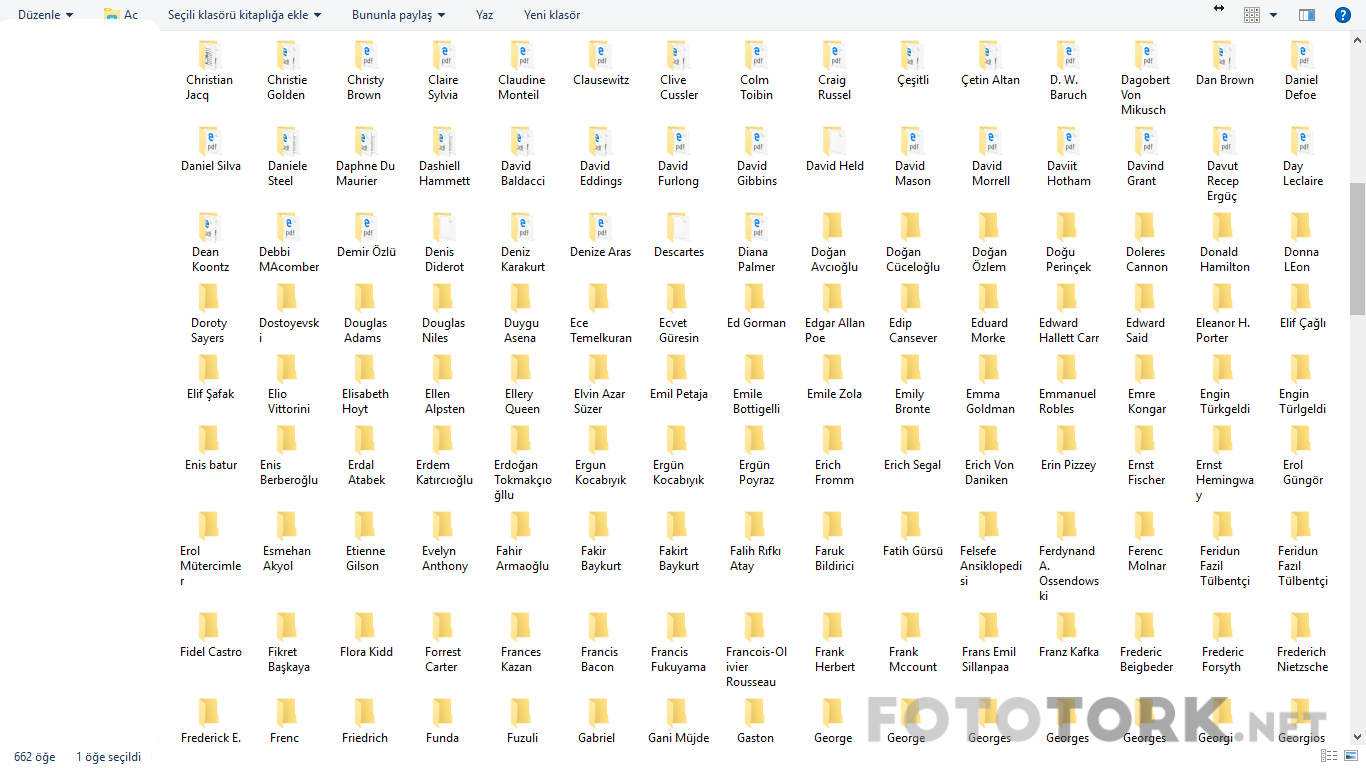Click the Christie Golden label
1366x768 pixels.
point(287,88)
